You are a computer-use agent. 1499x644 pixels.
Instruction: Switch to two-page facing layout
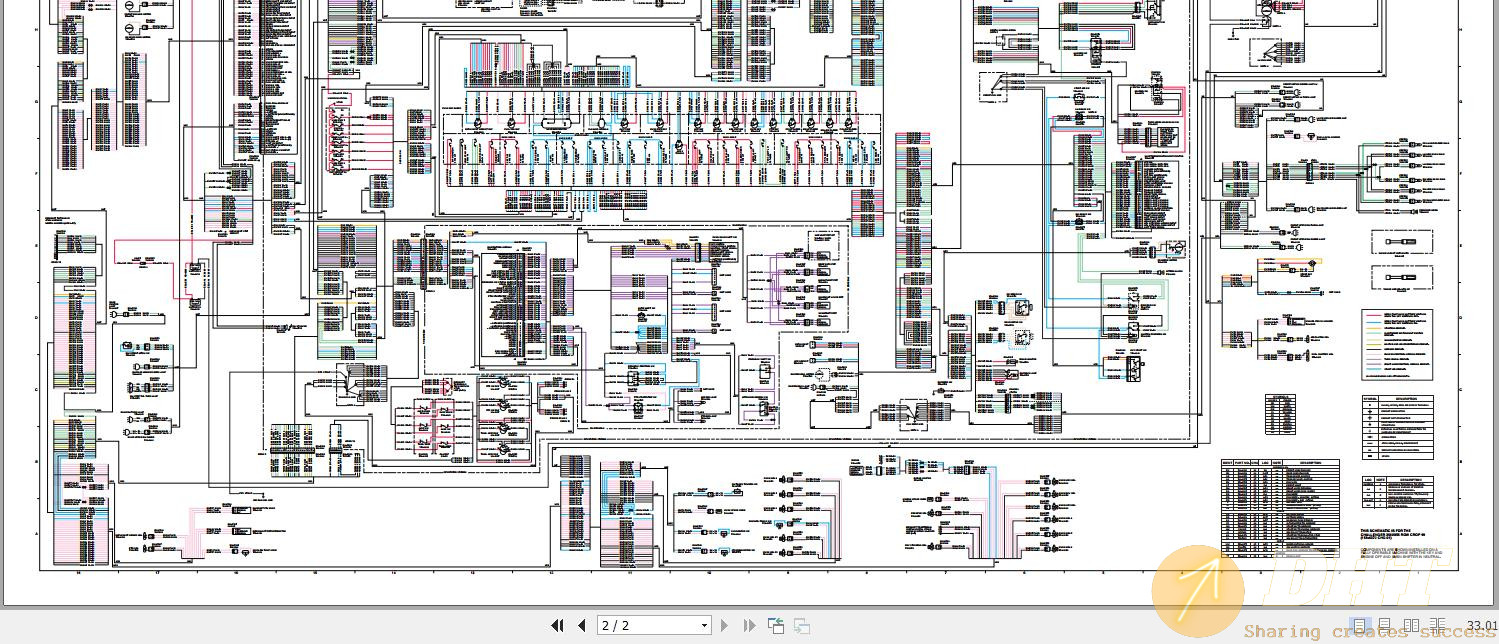[1410, 624]
